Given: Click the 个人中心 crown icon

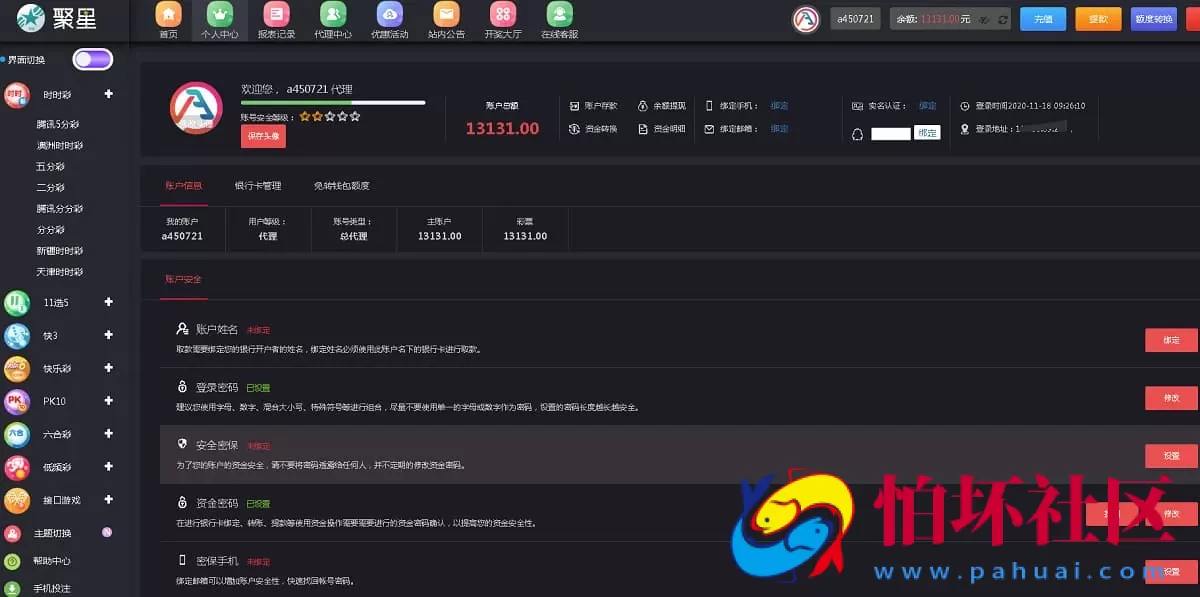Looking at the screenshot, I should [222, 15].
